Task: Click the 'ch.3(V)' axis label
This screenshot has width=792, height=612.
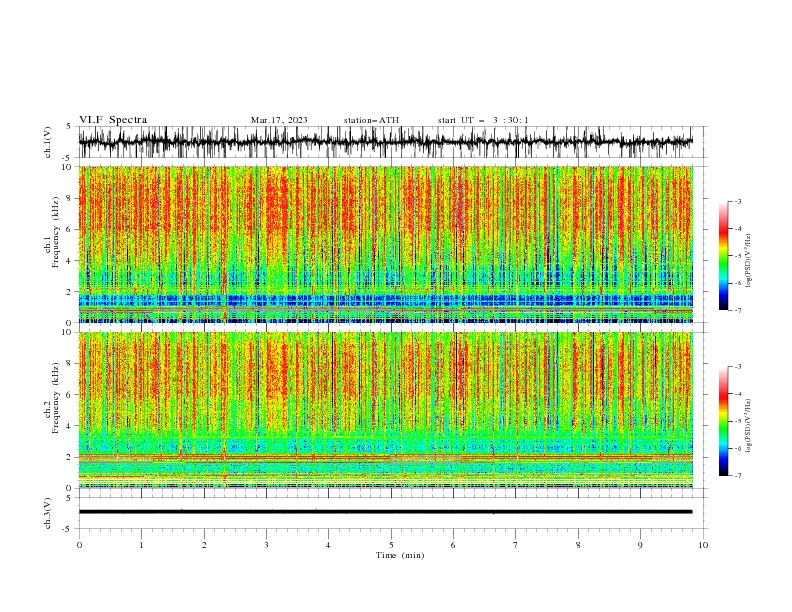Action: (48, 513)
